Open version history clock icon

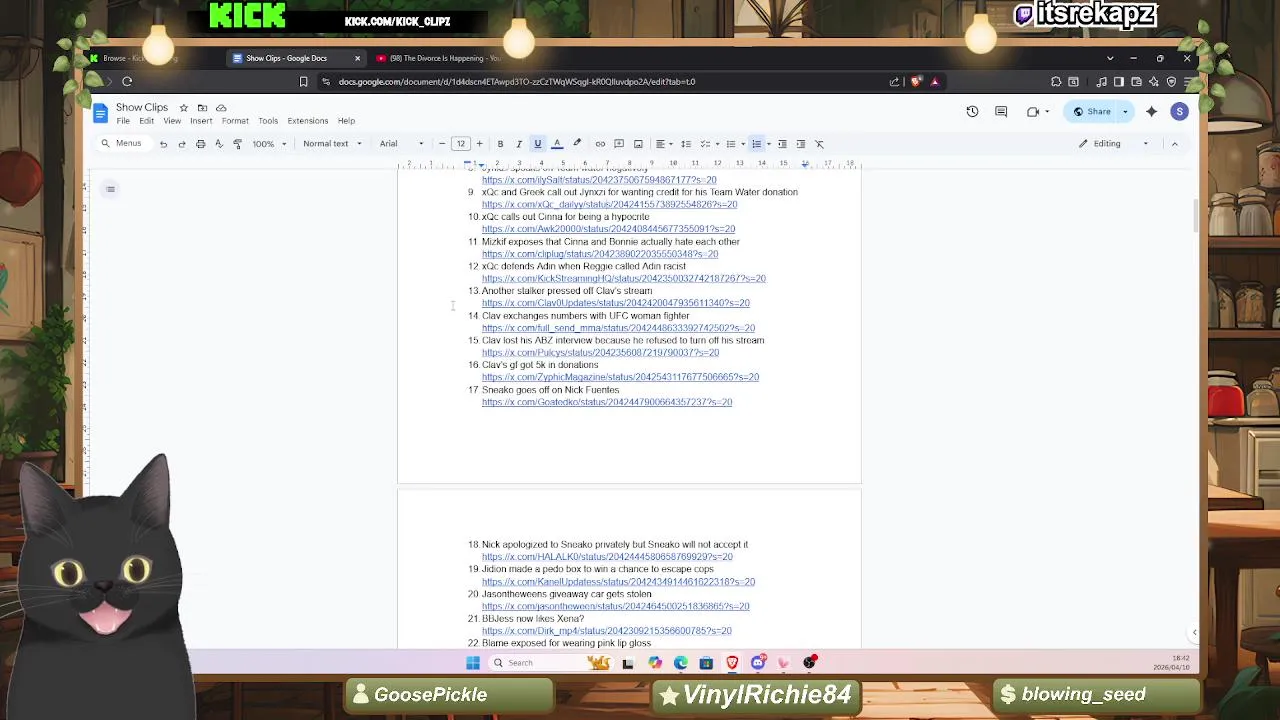coord(972,112)
